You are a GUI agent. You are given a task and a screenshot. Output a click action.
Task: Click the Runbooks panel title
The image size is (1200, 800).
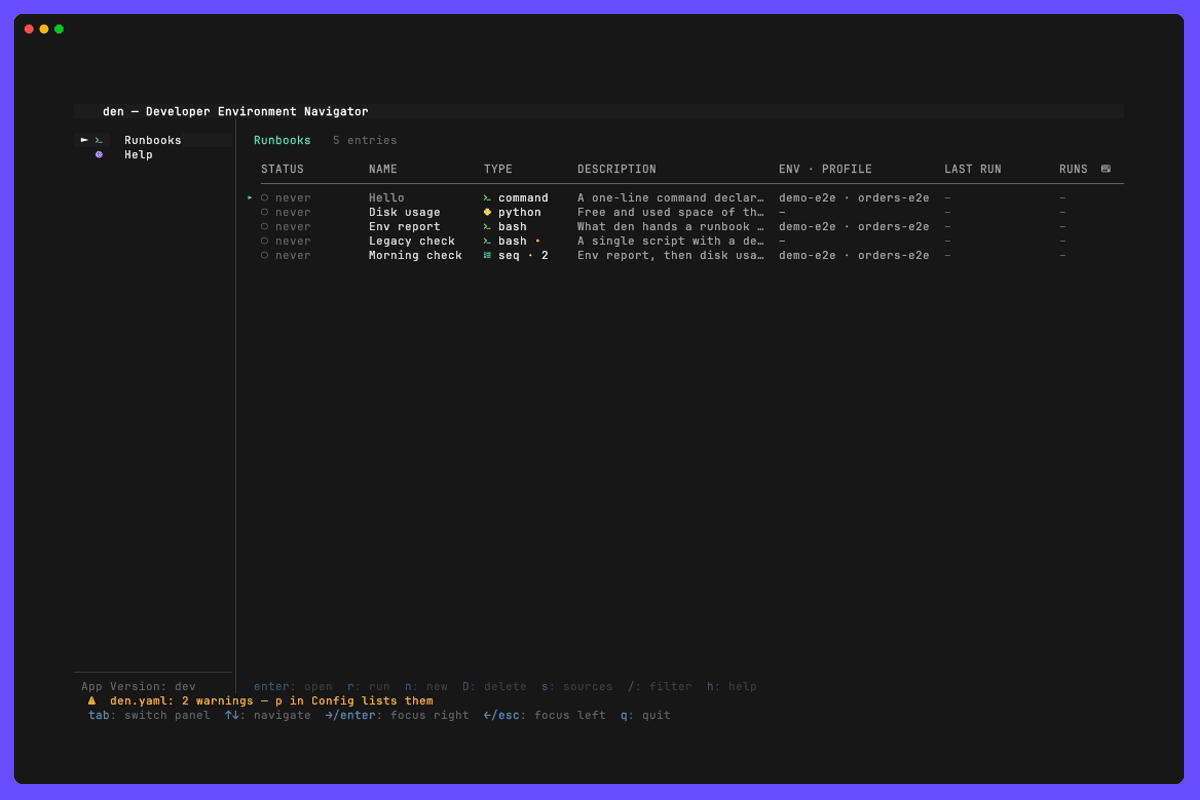pyautogui.click(x=282, y=141)
